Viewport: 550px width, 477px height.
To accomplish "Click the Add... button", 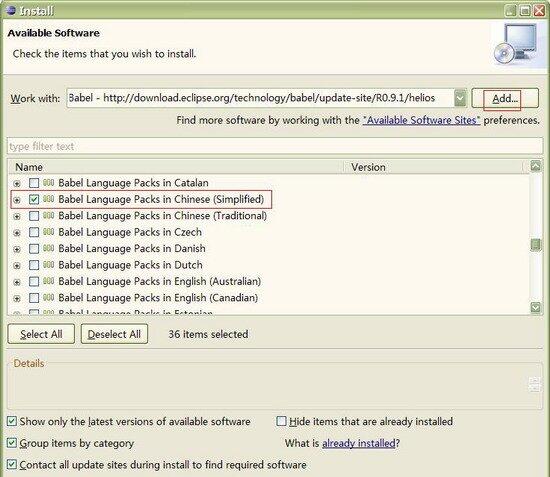I will click(505, 98).
